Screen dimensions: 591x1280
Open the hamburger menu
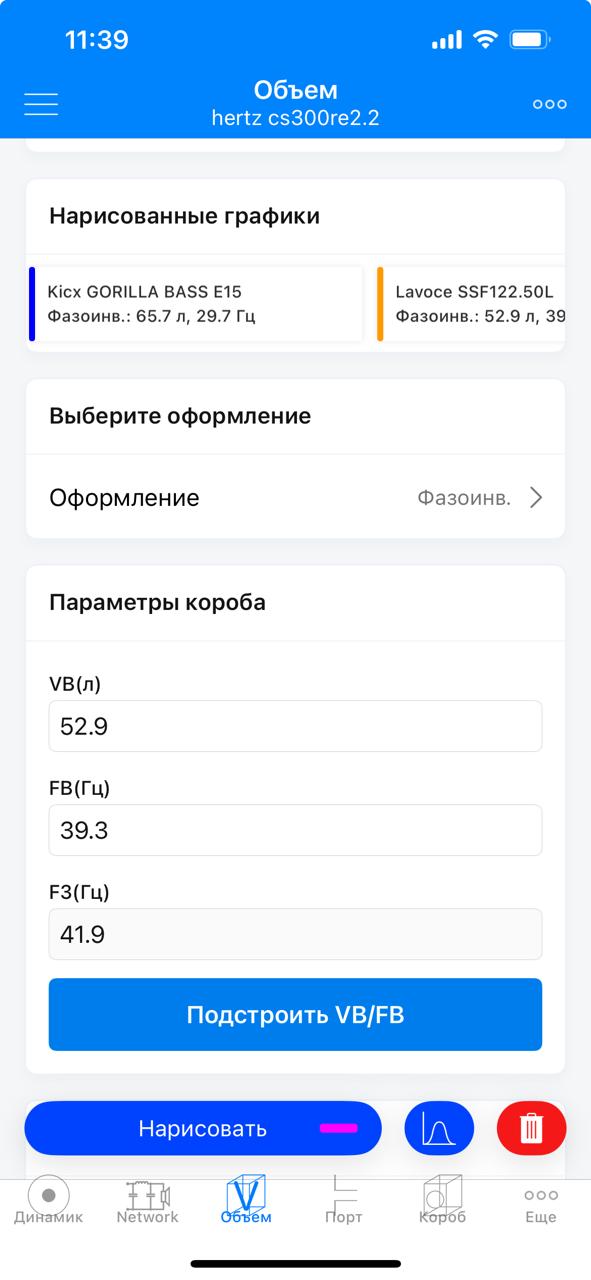click(x=41, y=104)
